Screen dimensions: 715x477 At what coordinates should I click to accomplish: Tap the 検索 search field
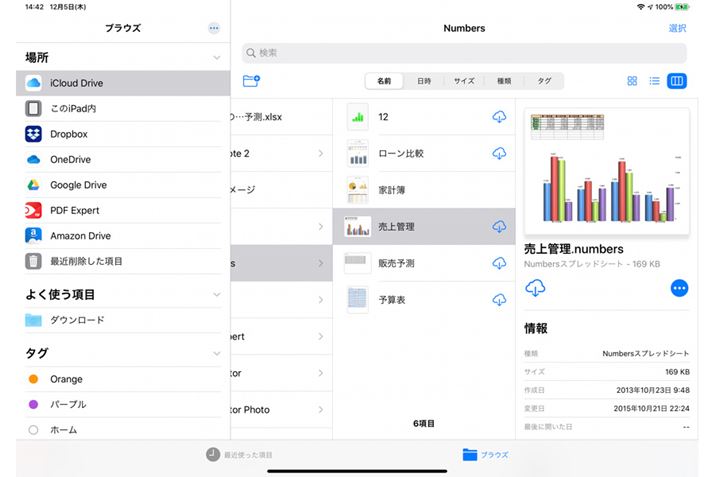point(464,53)
